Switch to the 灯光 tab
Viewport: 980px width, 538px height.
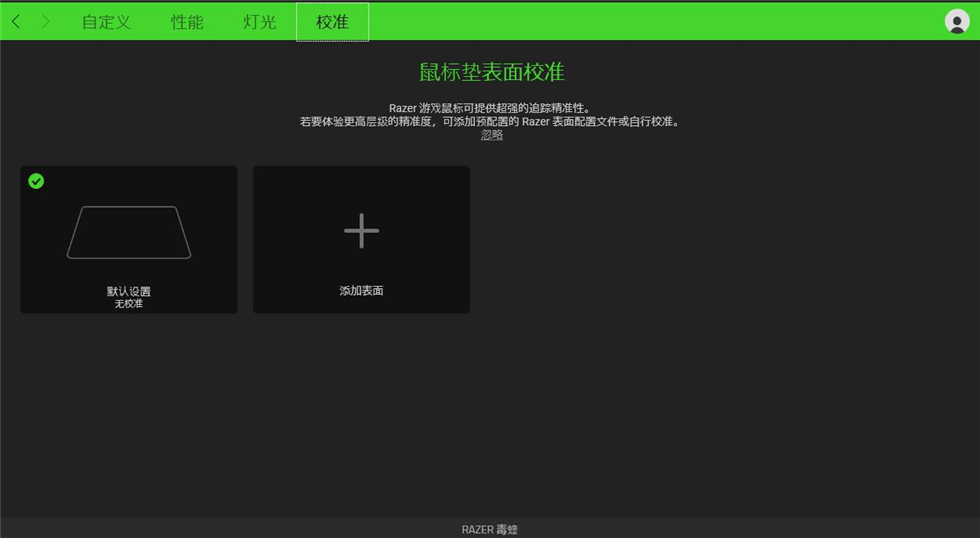tap(259, 22)
